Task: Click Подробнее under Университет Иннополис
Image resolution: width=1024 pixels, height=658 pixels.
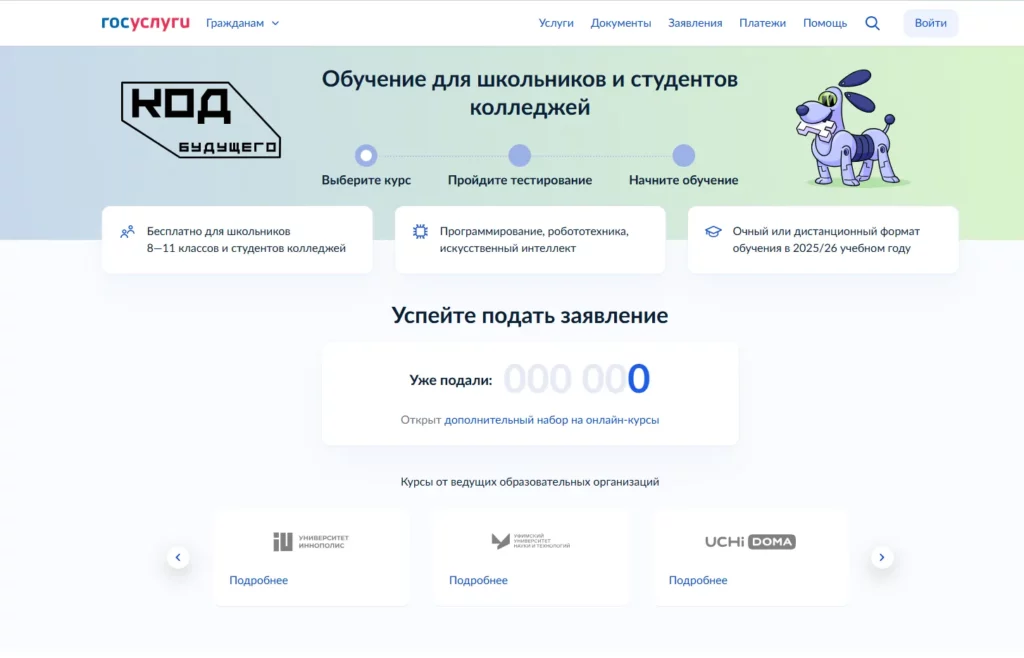Action: 260,580
